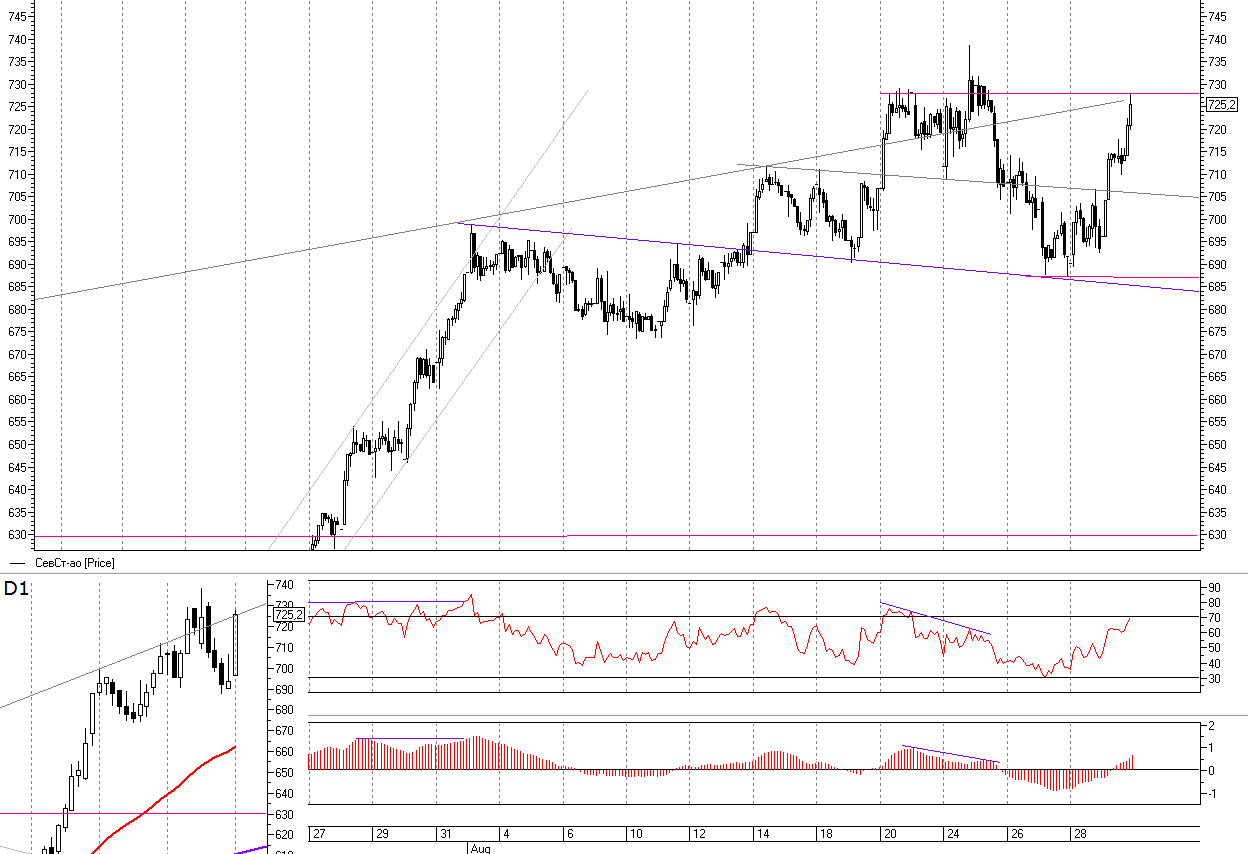Click the 630 level on right price axis

click(x=1217, y=535)
